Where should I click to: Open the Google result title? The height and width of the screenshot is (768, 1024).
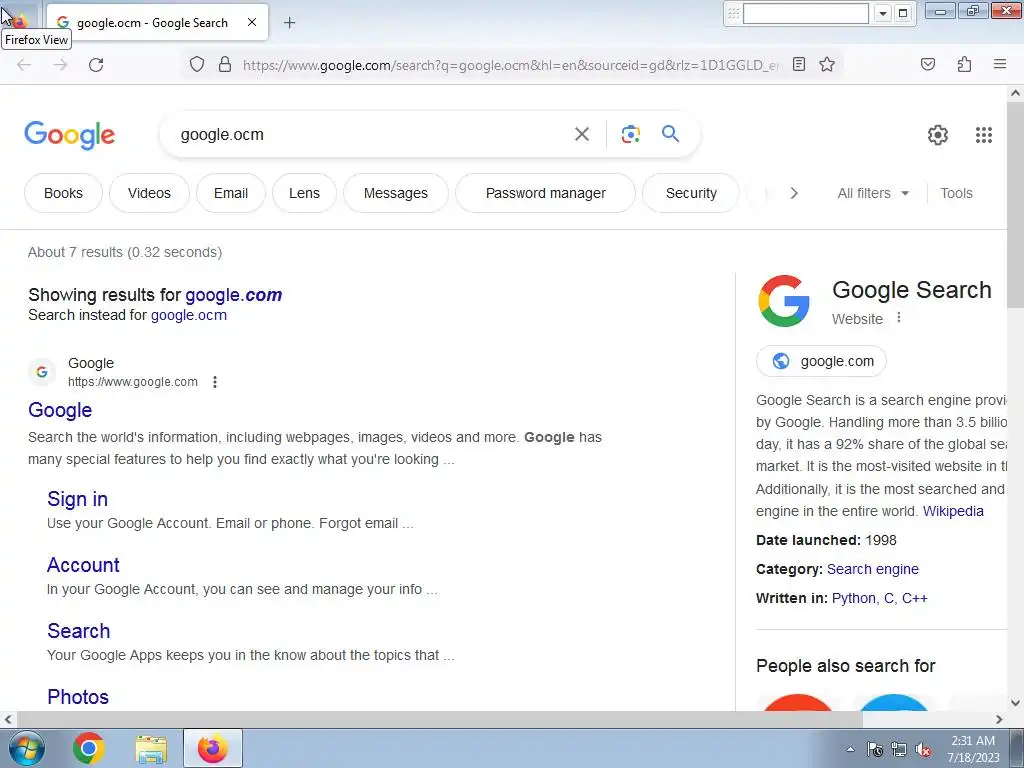[x=60, y=410]
